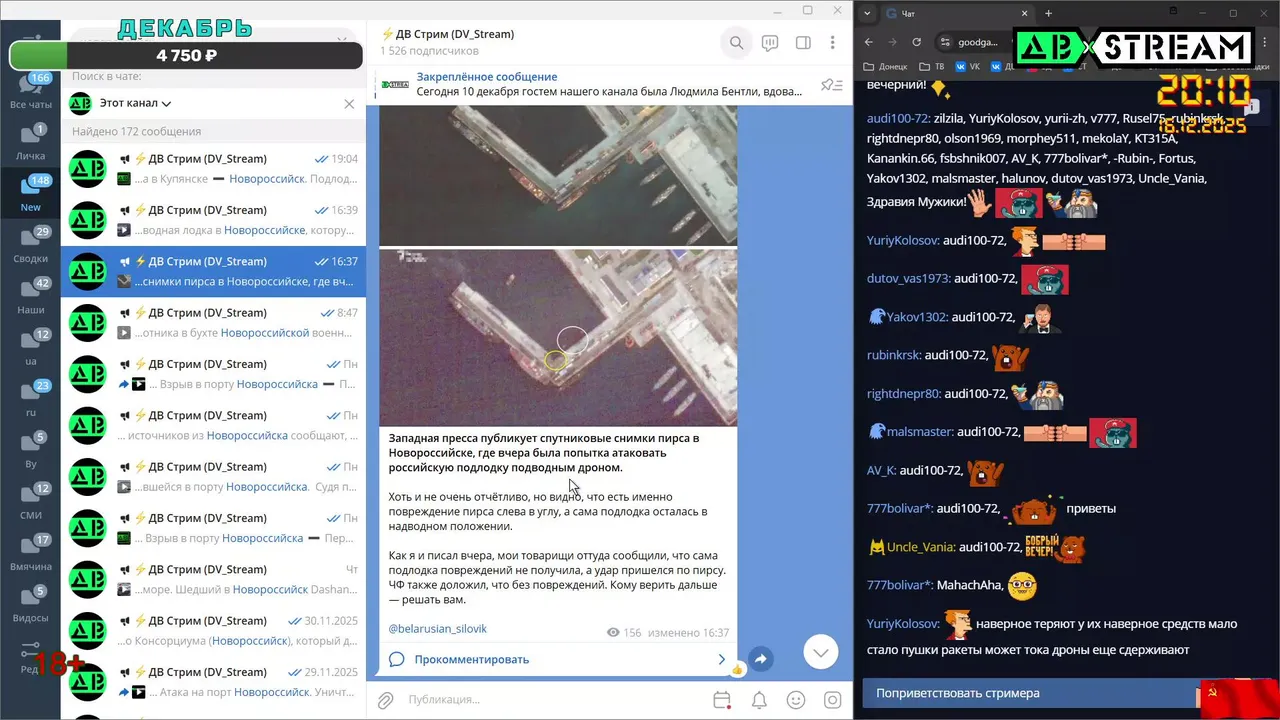Open the Личка folder
Image resolution: width=1280 pixels, height=720 pixels.
coord(30,144)
